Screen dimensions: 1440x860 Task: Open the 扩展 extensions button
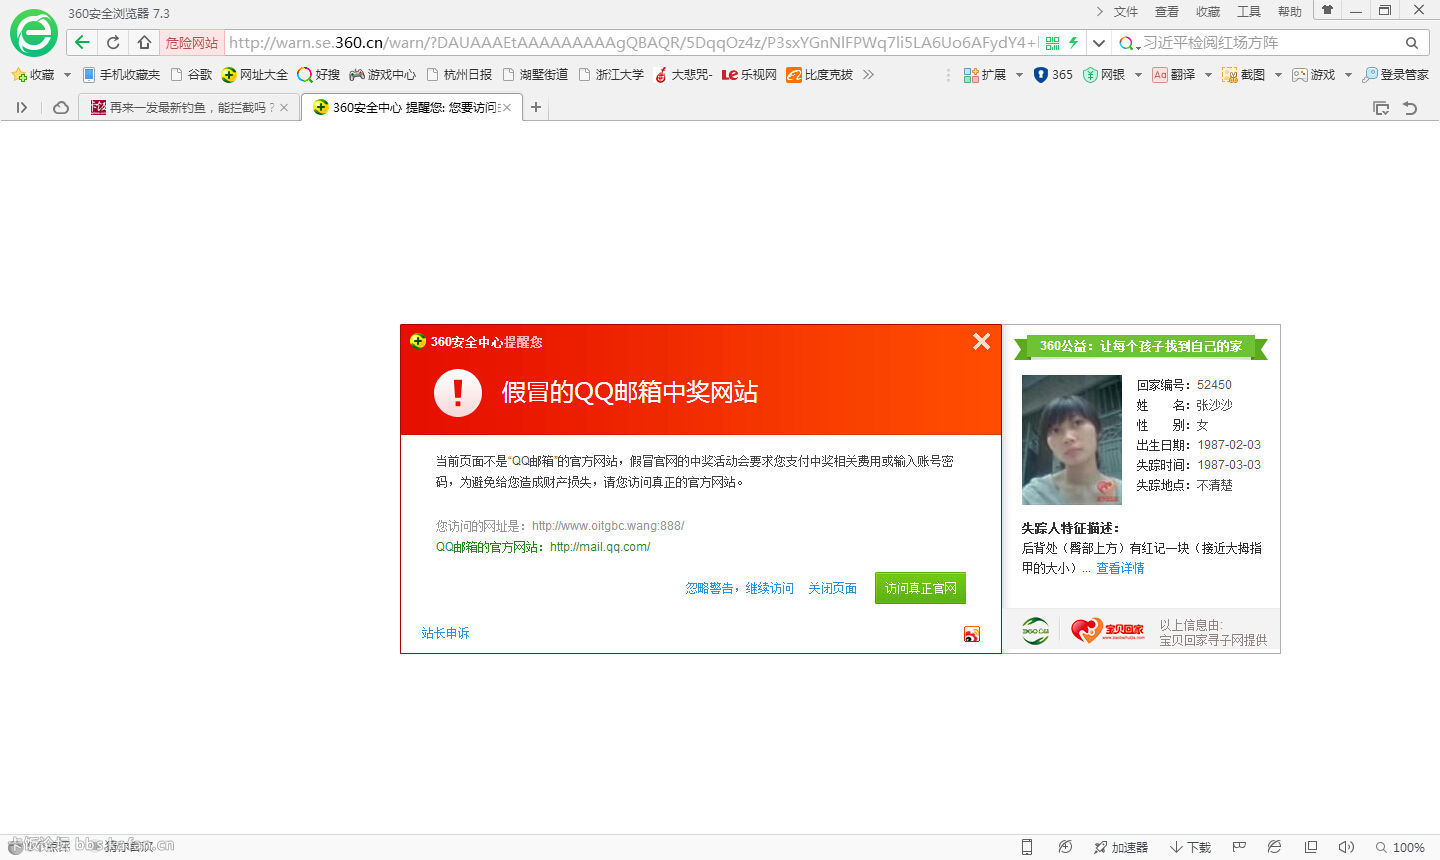(x=985, y=75)
